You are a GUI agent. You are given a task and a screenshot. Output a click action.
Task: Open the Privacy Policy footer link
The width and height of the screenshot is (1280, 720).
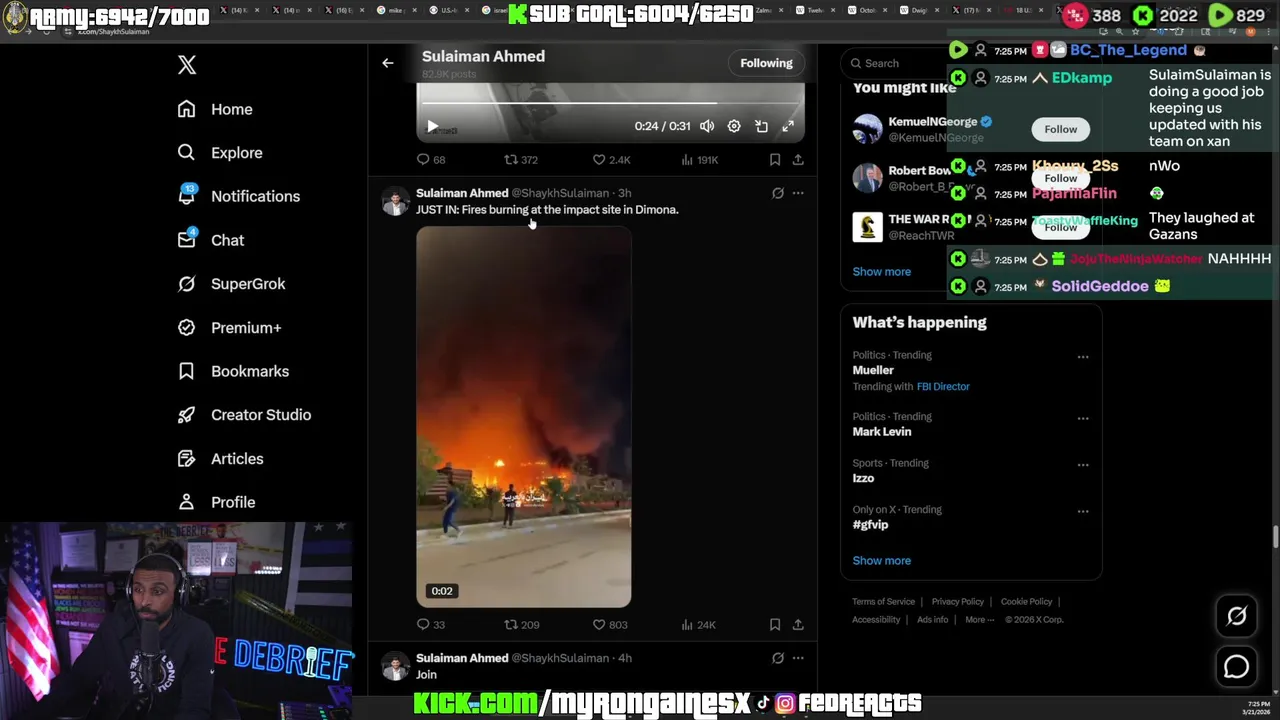point(958,602)
